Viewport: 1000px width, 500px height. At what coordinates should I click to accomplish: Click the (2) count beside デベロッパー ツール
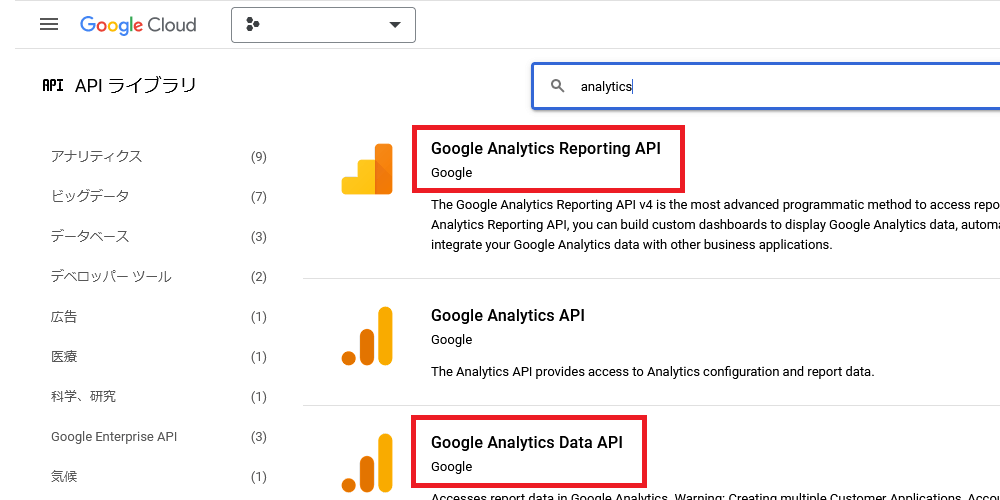258,277
